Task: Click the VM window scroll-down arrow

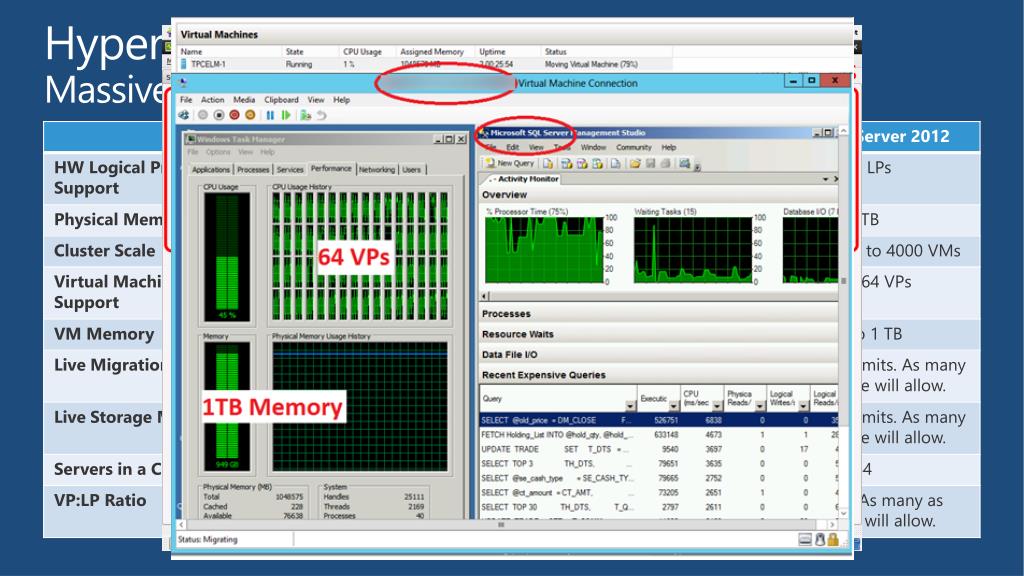Action: point(843,514)
